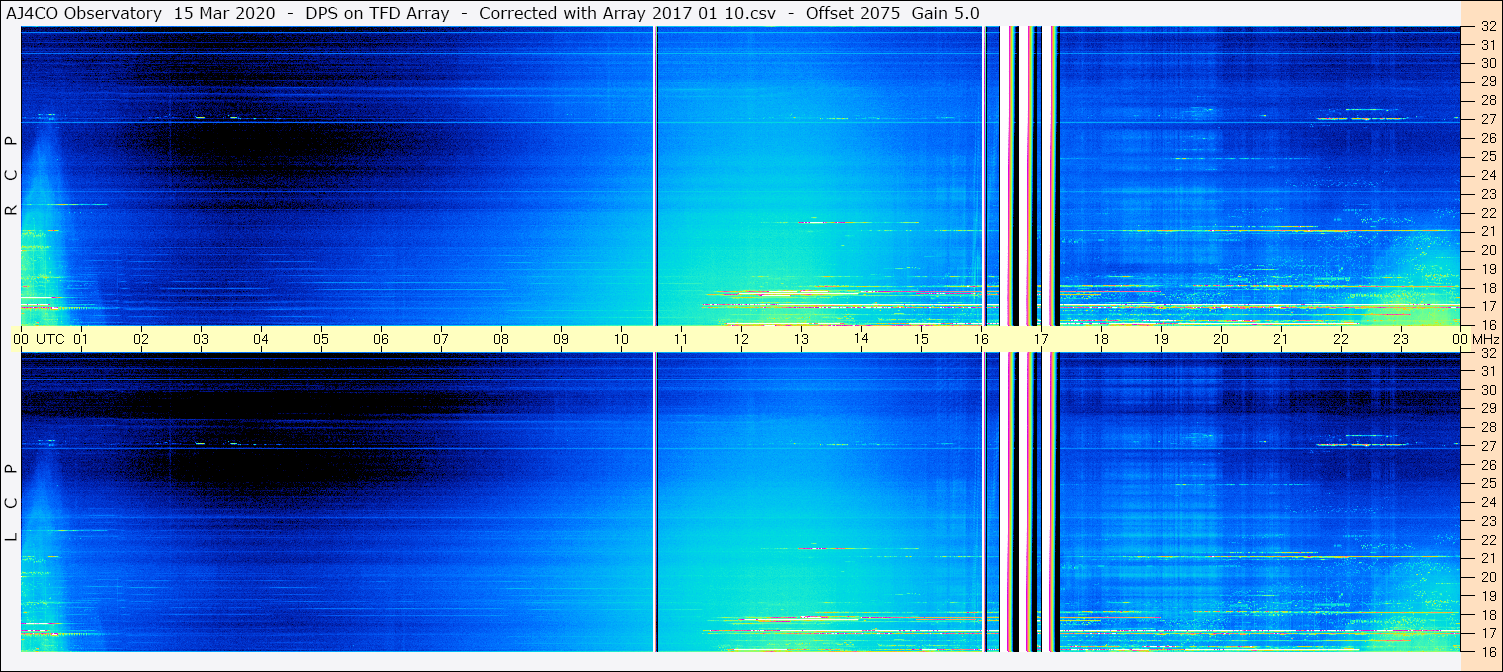Select hour 10 on the UTC time axis
The height and width of the screenshot is (672, 1503).
(621, 339)
